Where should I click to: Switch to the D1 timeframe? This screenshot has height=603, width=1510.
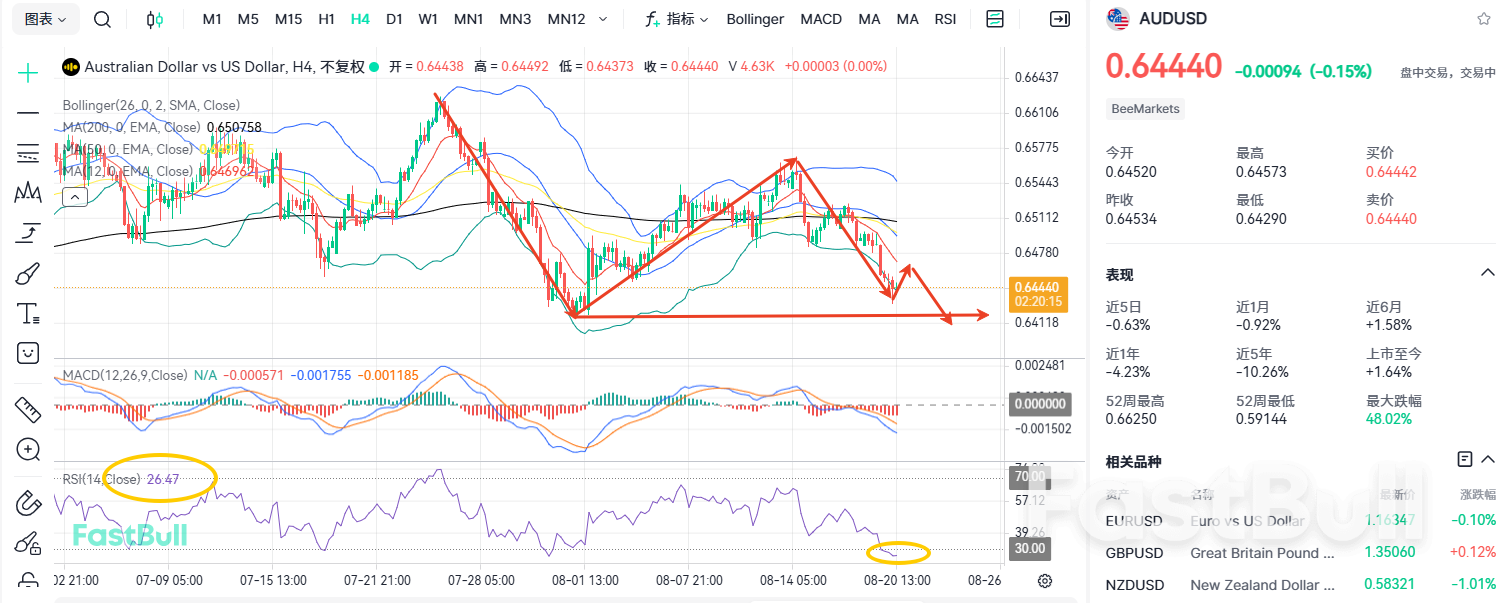pos(394,18)
